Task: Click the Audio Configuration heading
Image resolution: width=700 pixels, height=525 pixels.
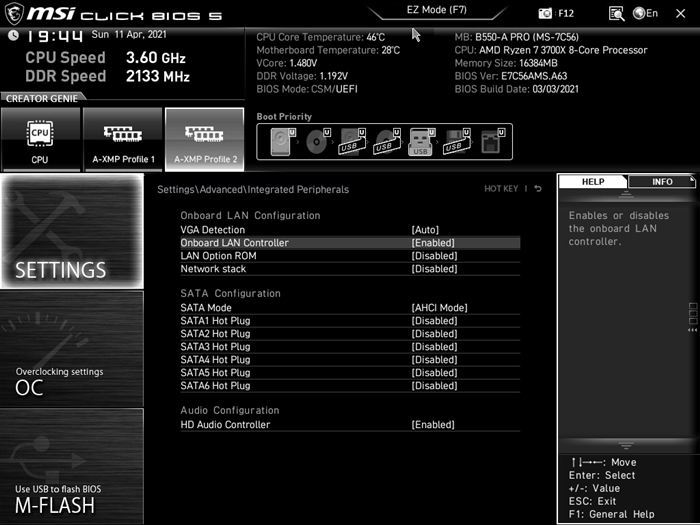Action: (229, 410)
